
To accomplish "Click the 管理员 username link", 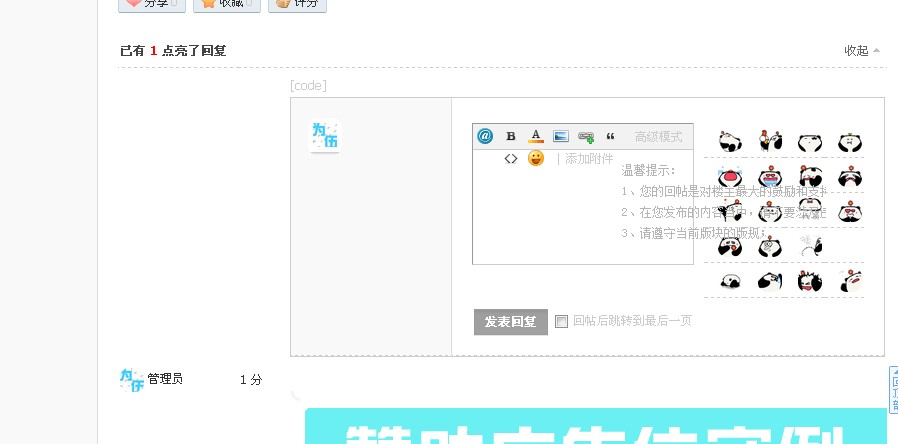I will click(165, 379).
